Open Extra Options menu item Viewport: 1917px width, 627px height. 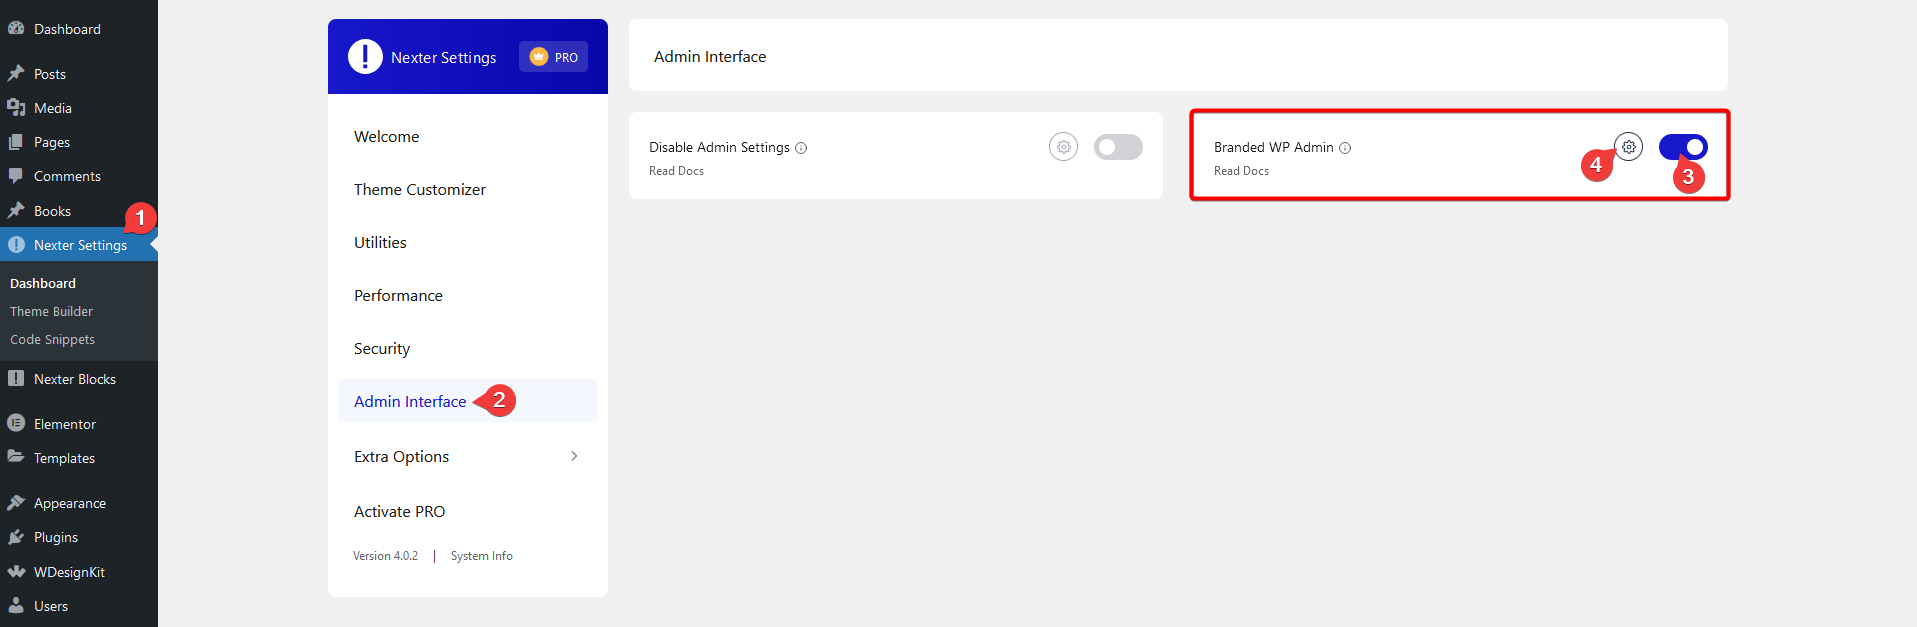click(x=468, y=456)
